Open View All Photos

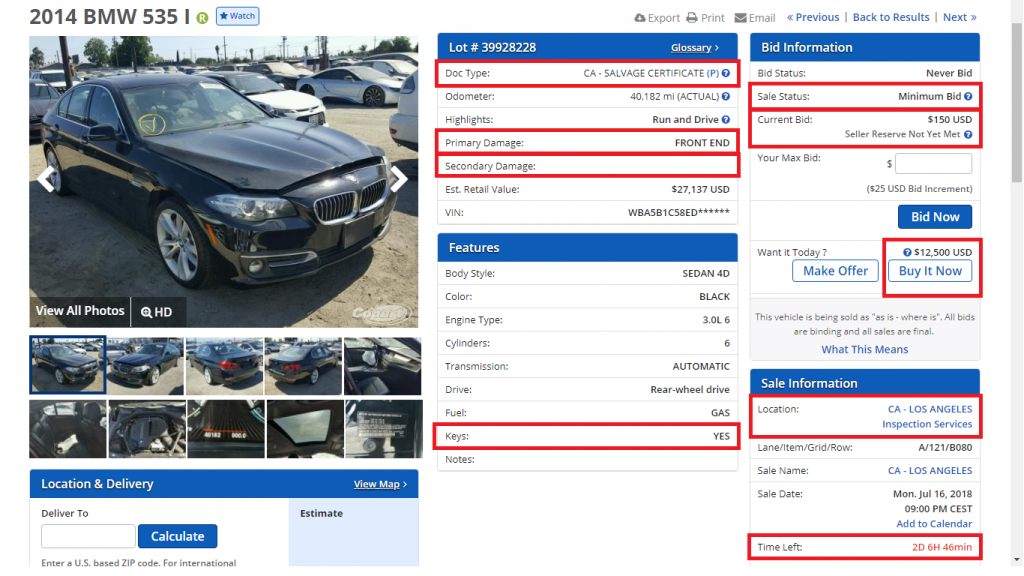pos(80,311)
